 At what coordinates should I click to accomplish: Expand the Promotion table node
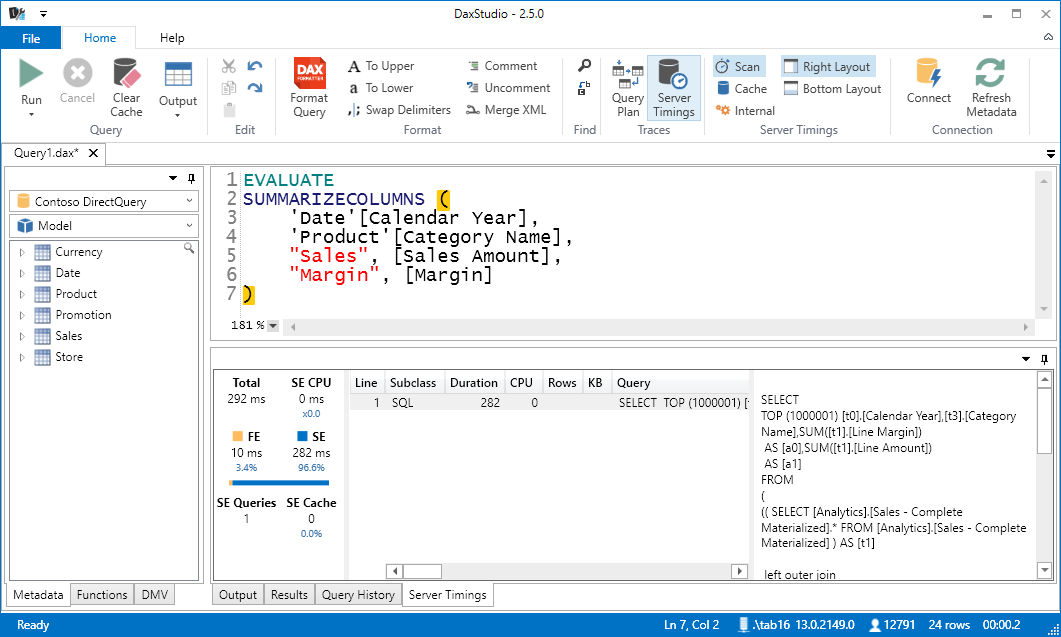22,315
